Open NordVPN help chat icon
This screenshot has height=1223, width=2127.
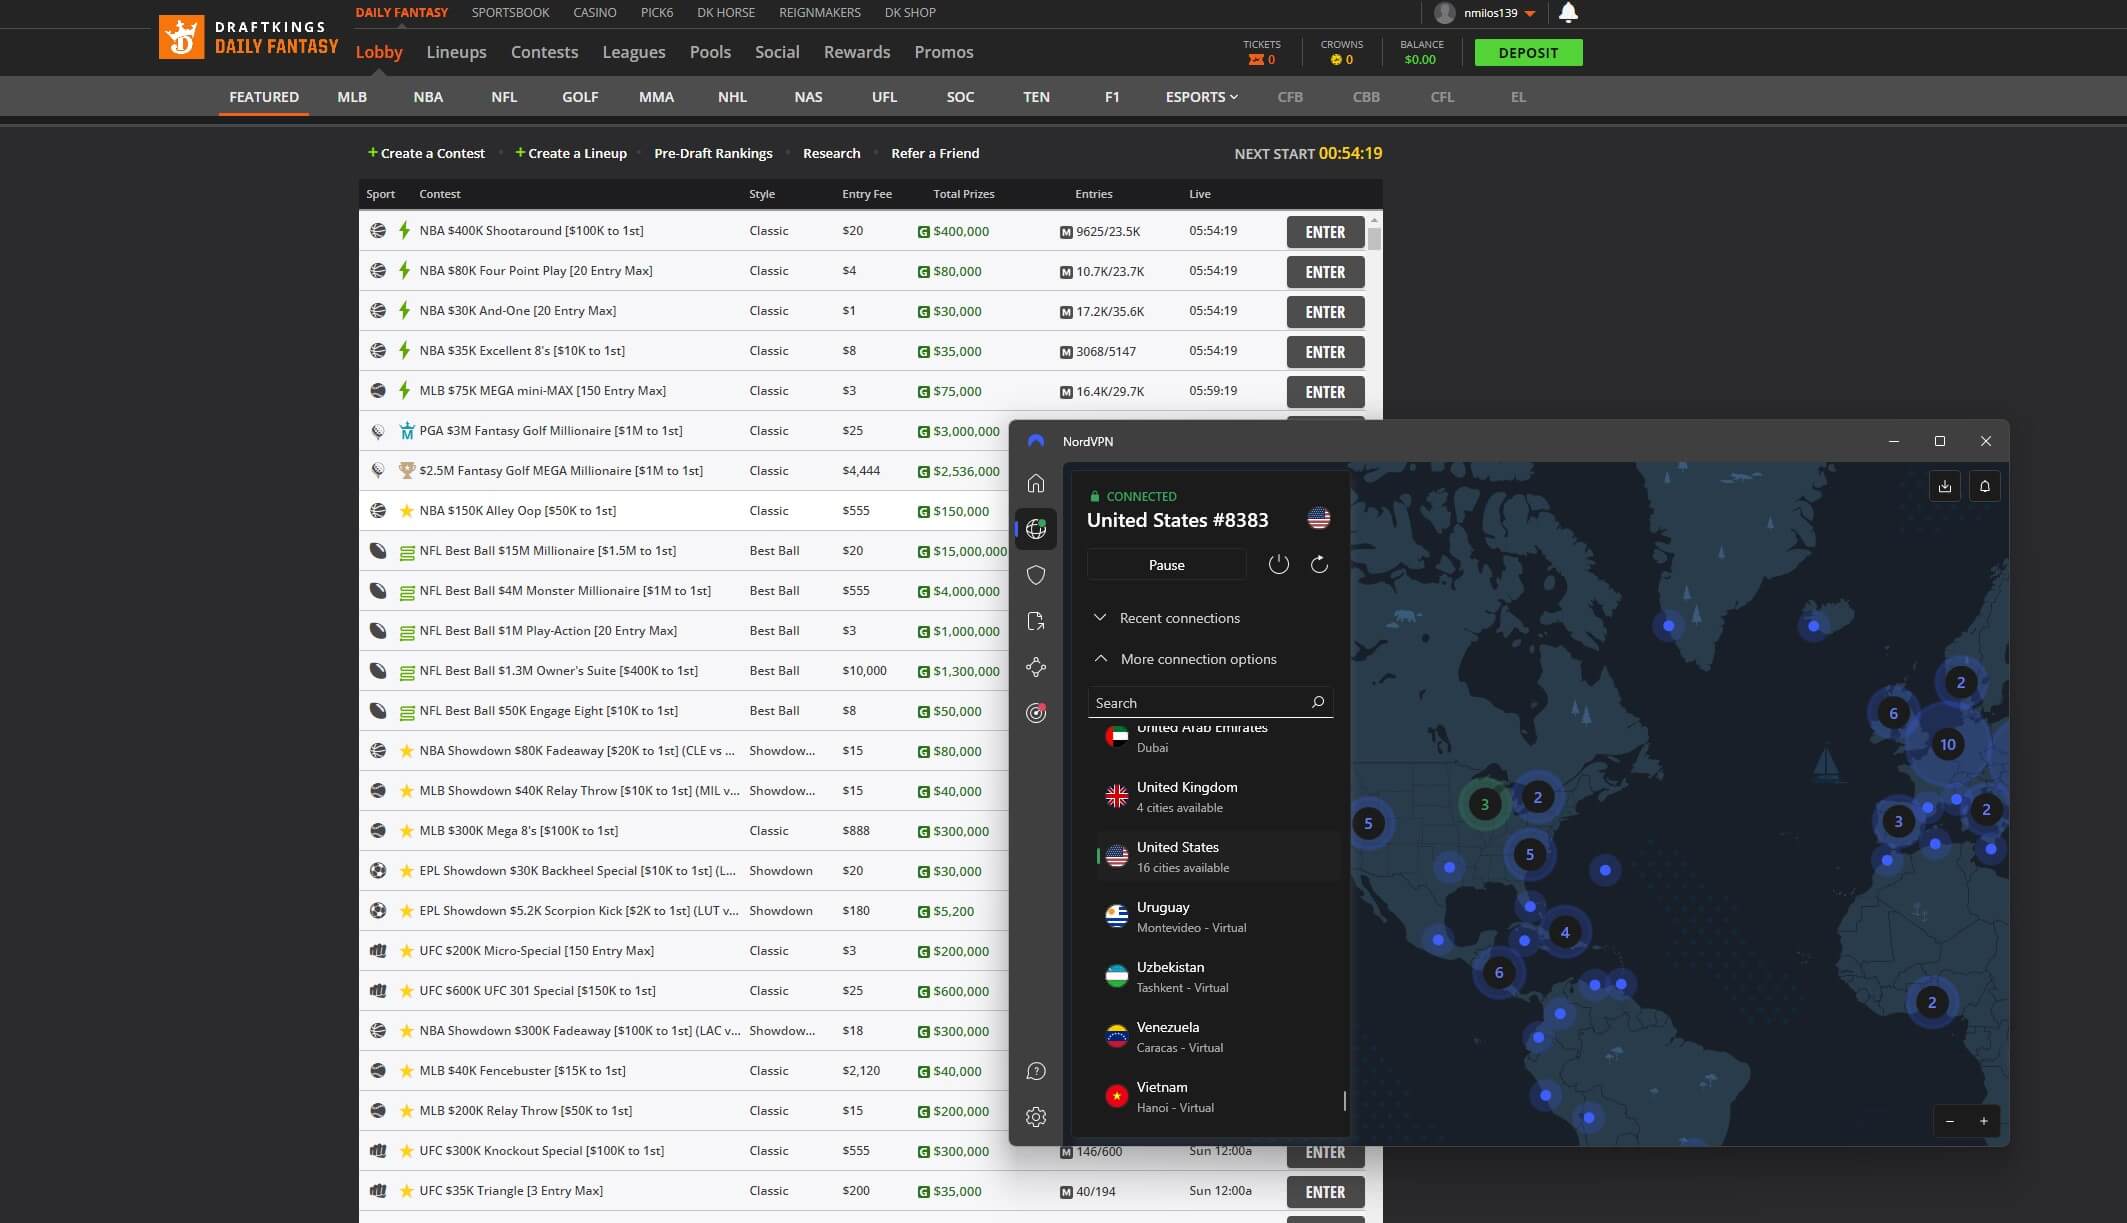pyautogui.click(x=1036, y=1072)
